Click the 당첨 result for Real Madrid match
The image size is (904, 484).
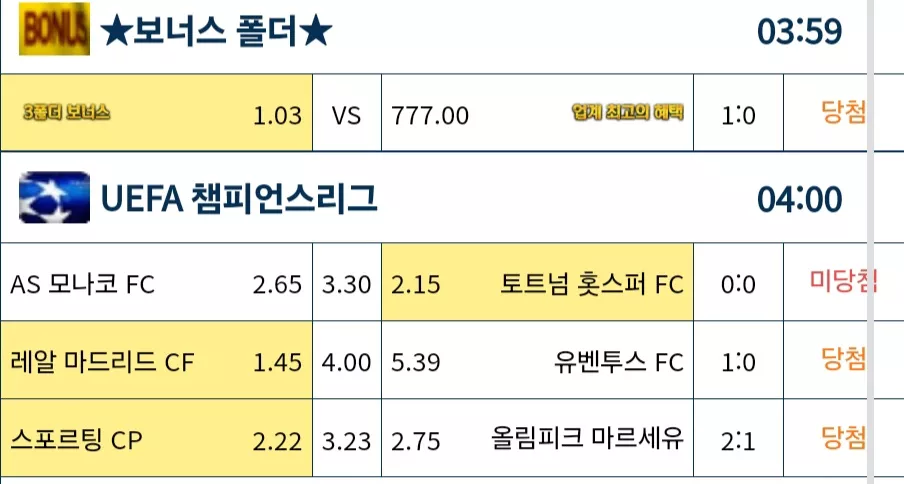pos(843,359)
